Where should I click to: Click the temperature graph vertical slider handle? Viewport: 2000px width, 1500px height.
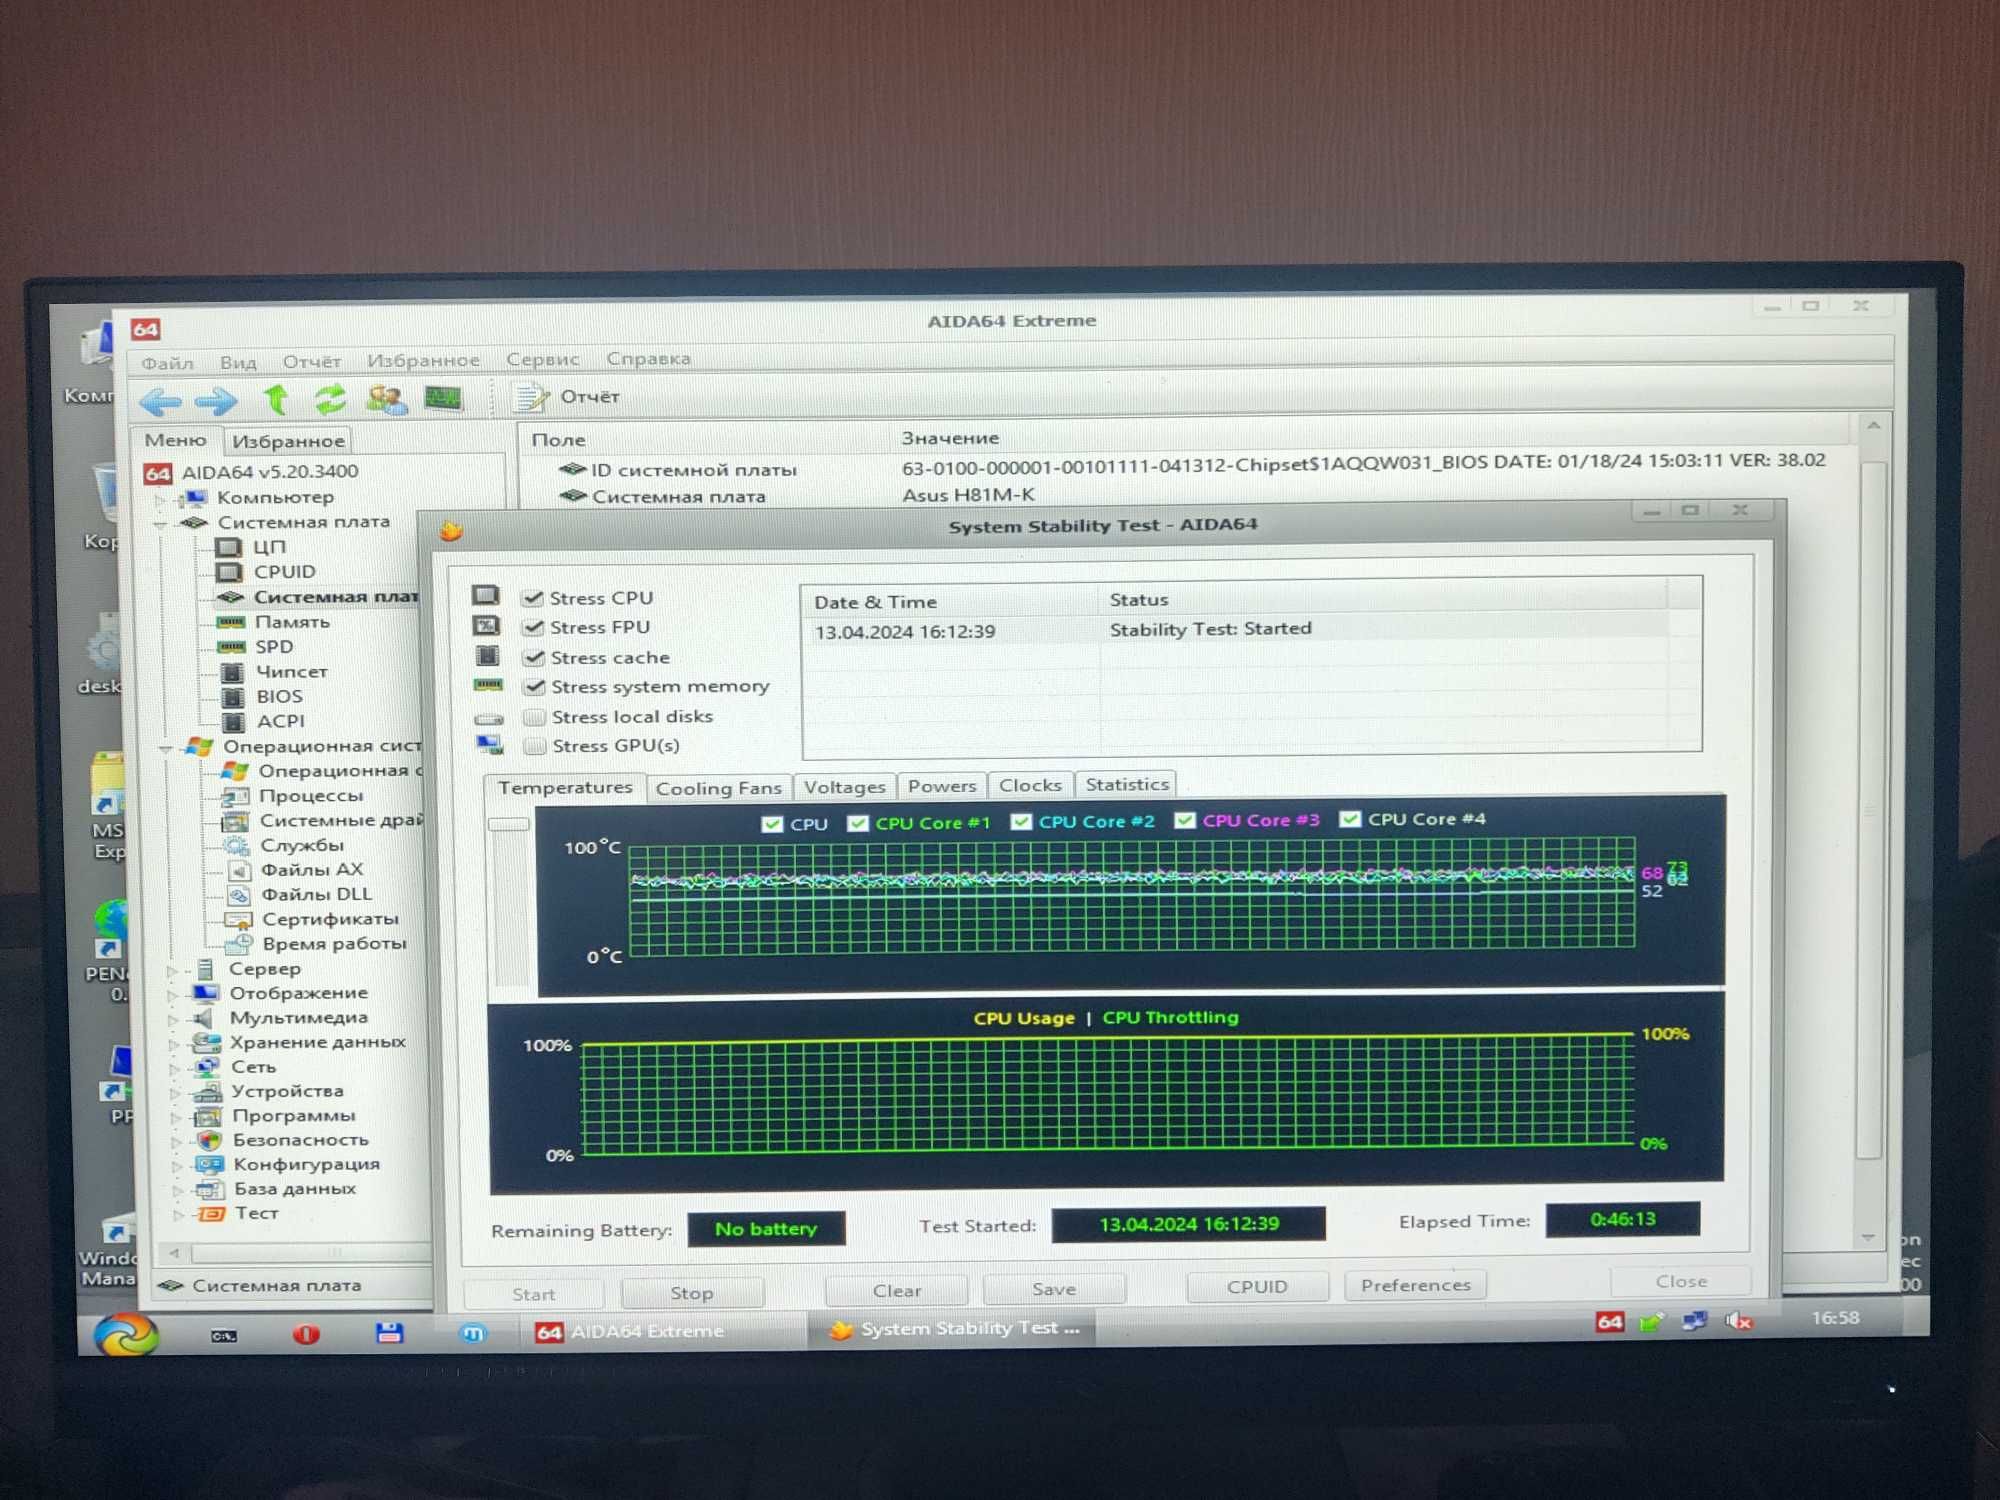point(509,824)
